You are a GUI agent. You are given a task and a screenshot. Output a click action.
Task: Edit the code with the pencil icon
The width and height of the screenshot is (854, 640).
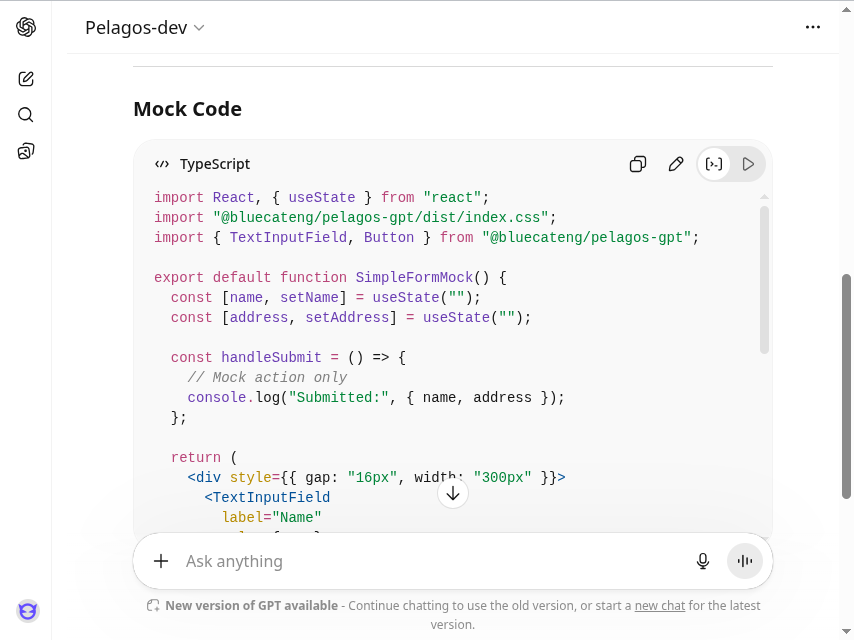676,164
